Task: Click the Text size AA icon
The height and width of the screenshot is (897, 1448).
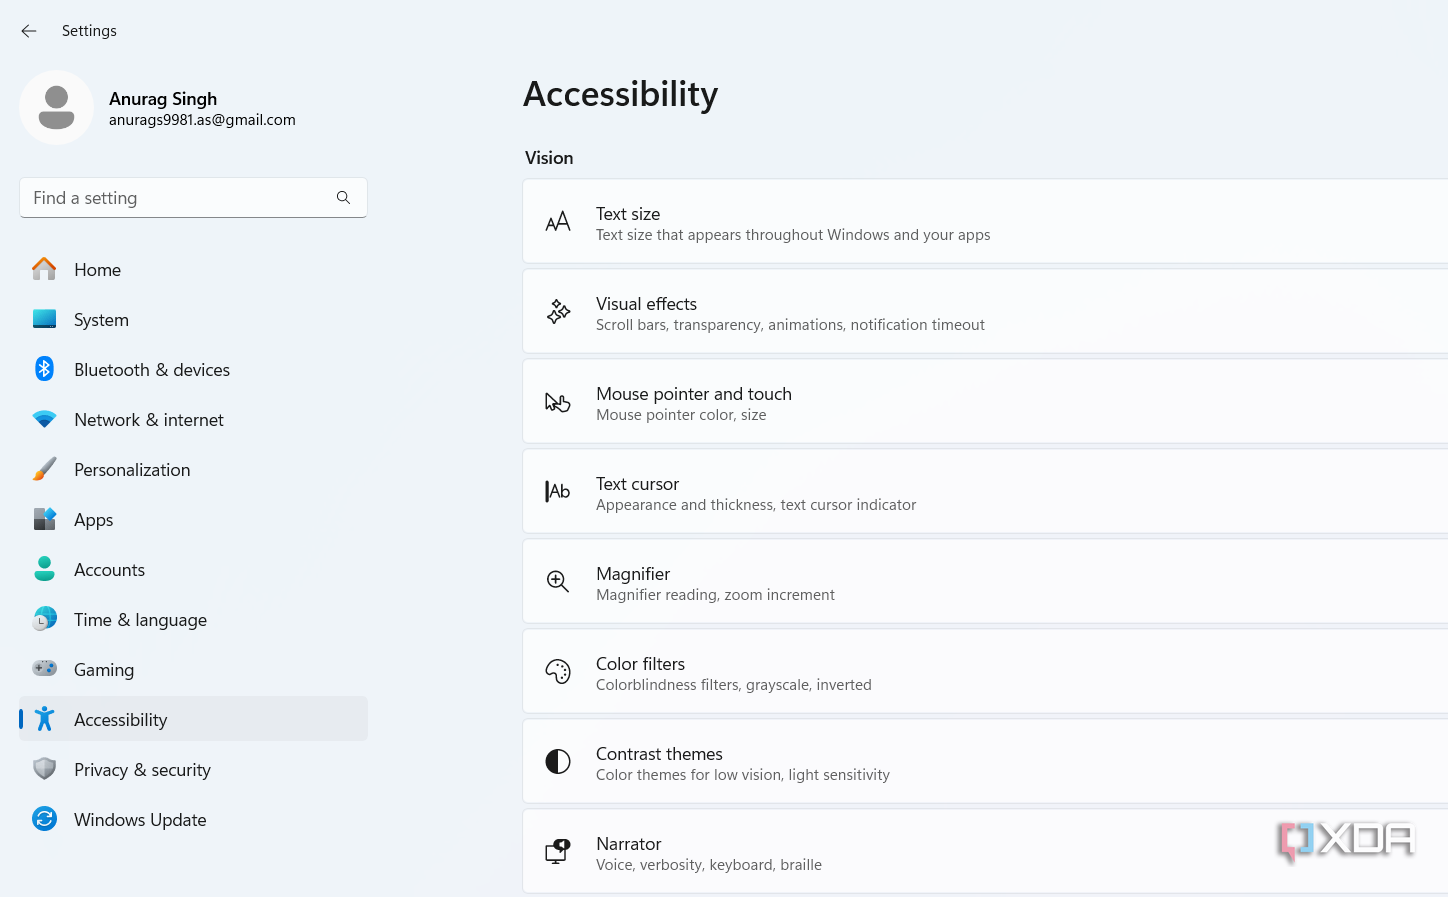Action: (558, 222)
